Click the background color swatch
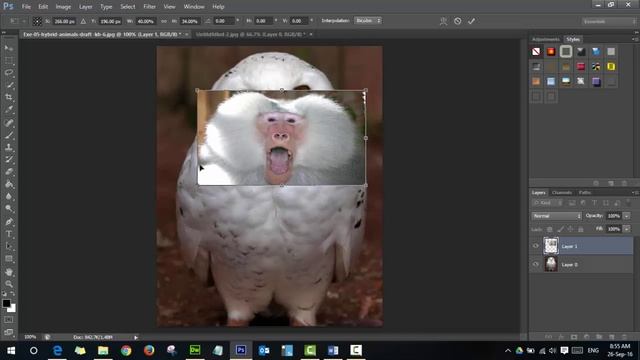 13,309
